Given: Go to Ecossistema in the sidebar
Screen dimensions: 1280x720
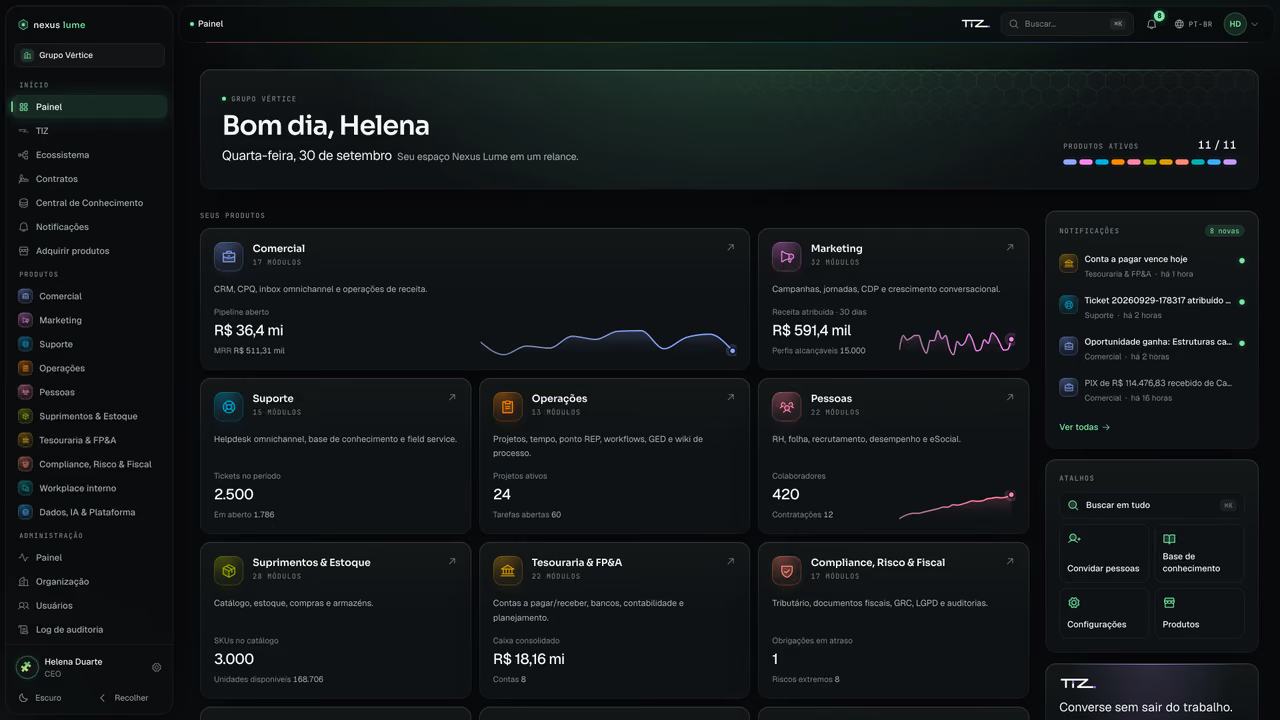Looking at the screenshot, I should click(x=90, y=155).
